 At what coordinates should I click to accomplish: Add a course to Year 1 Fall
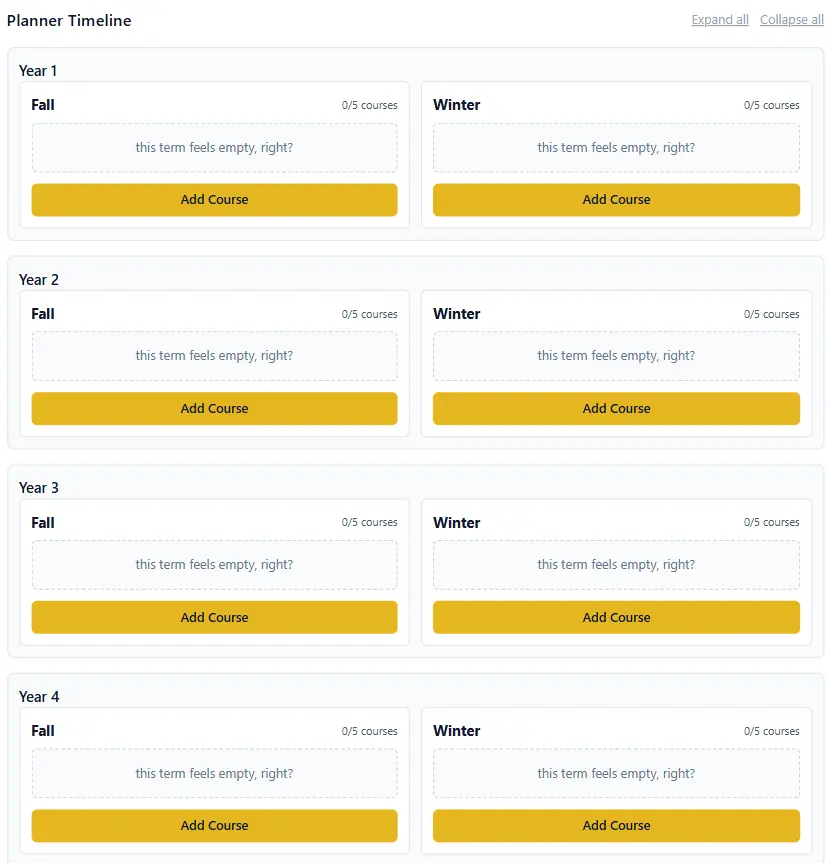point(214,200)
